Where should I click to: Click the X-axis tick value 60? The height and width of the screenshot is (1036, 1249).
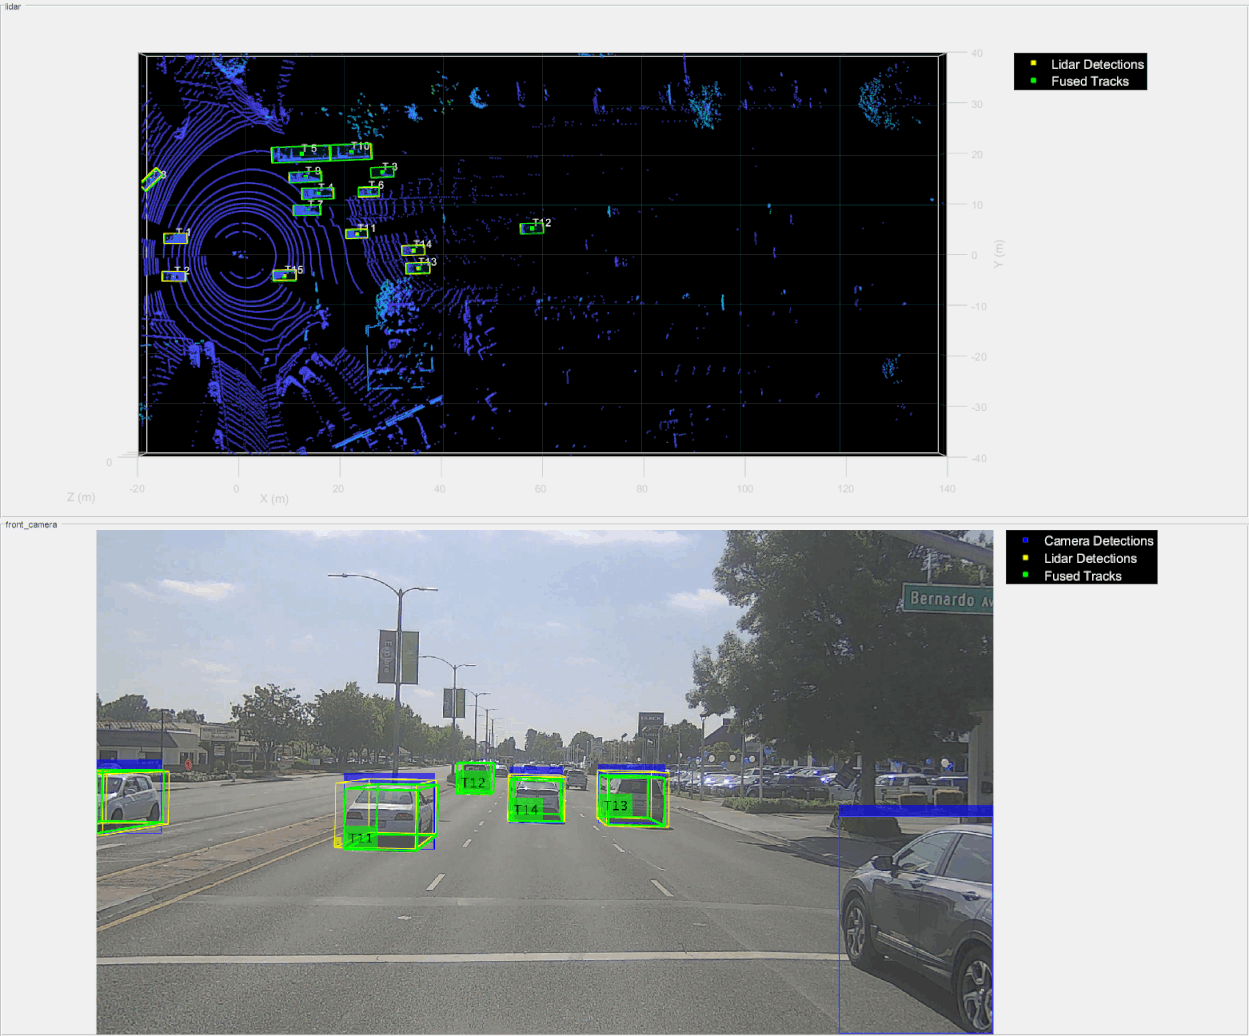tap(541, 489)
